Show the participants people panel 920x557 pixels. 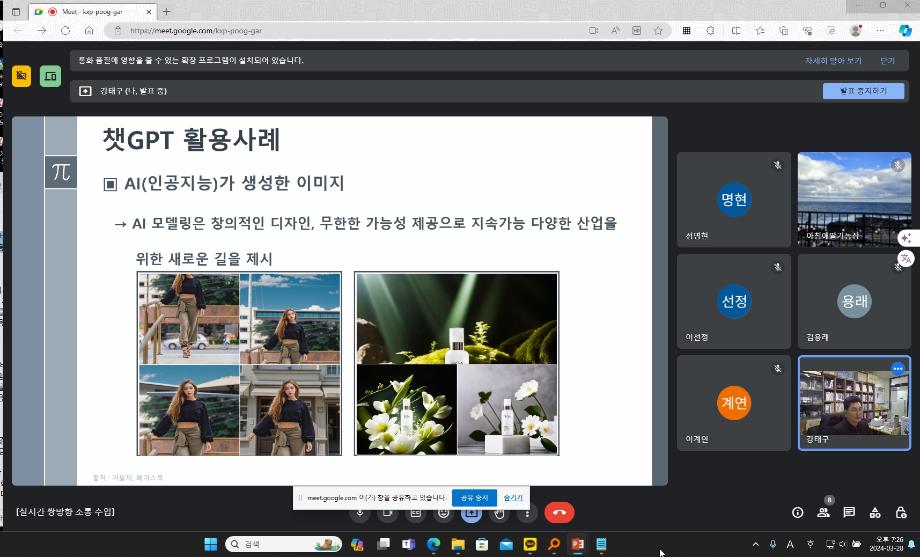[x=823, y=512]
